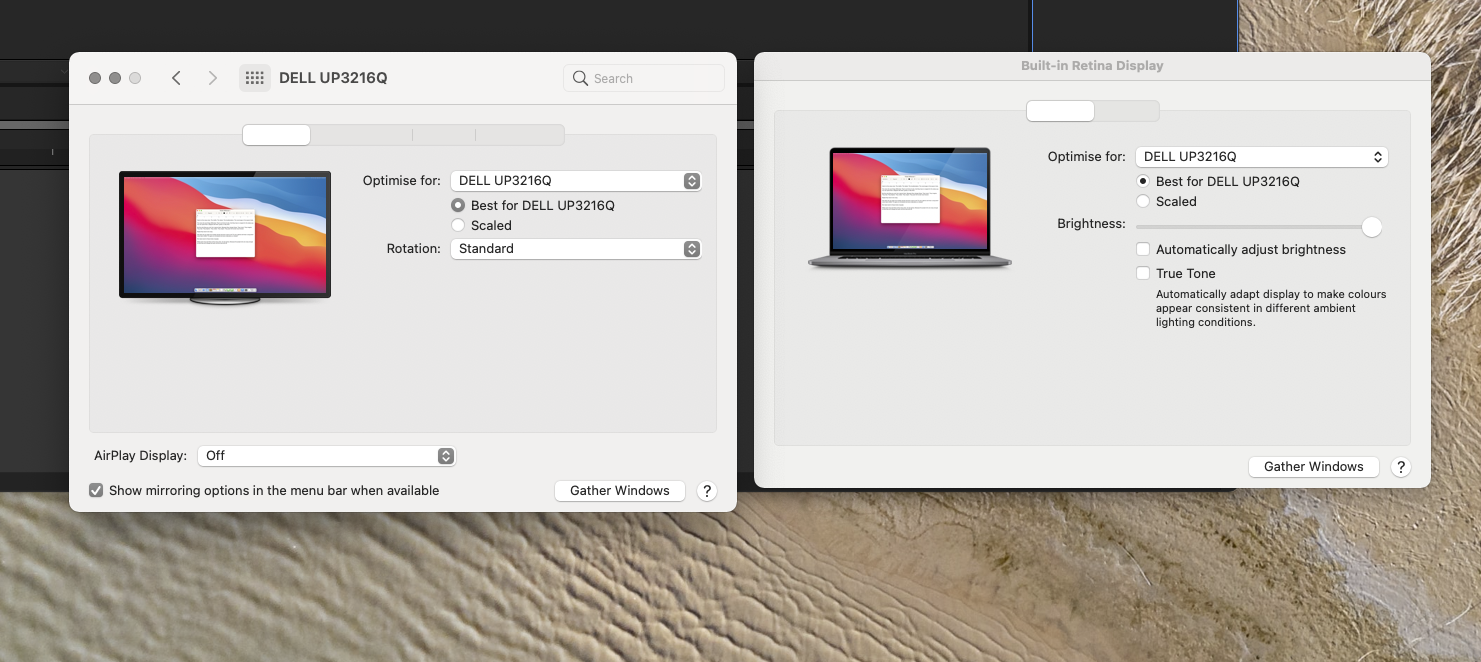The image size is (1481, 662).
Task: Open Optimise for dropdown in DELL UP3216Q window
Action: (x=576, y=181)
